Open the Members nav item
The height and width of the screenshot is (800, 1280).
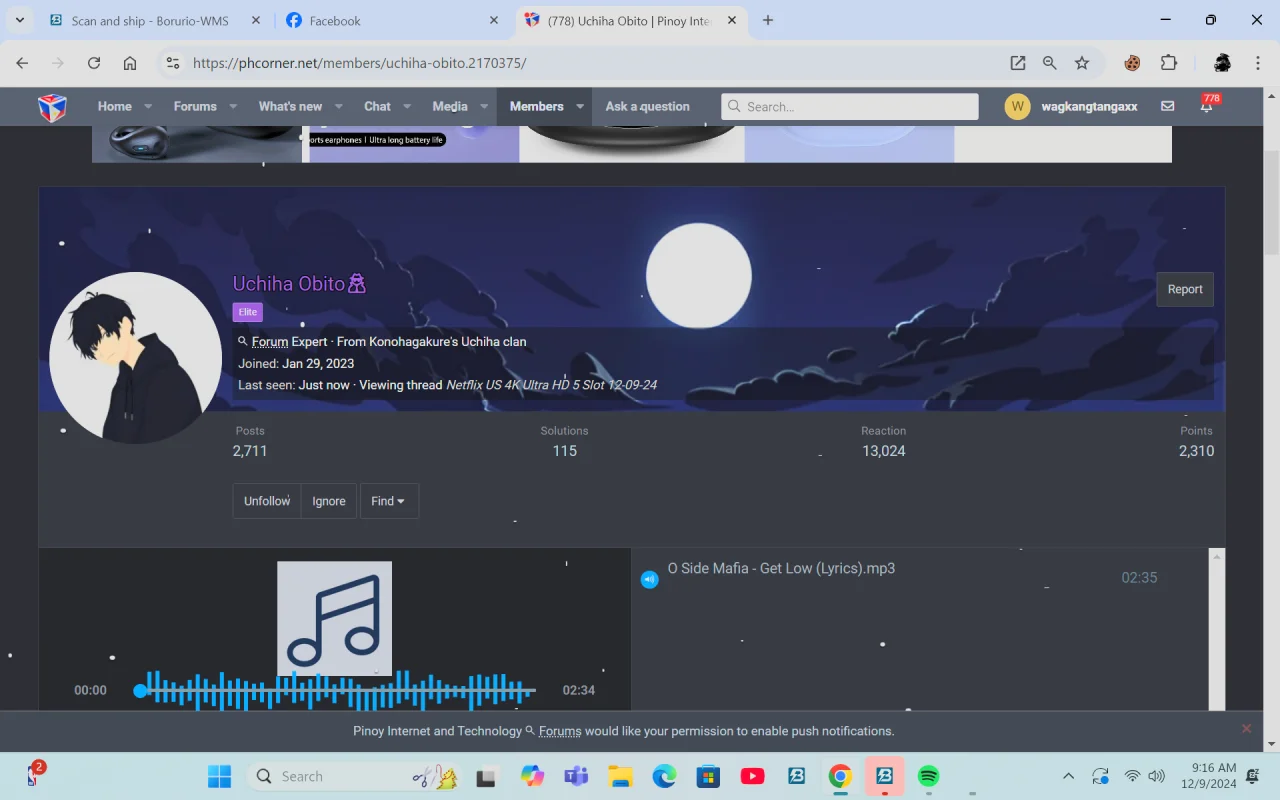(536, 106)
